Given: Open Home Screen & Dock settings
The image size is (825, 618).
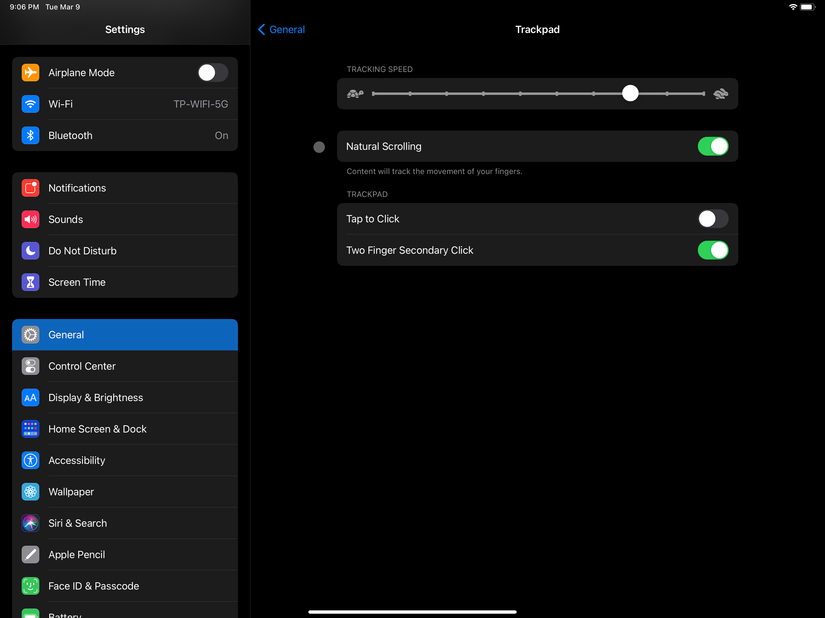Looking at the screenshot, I should (124, 428).
